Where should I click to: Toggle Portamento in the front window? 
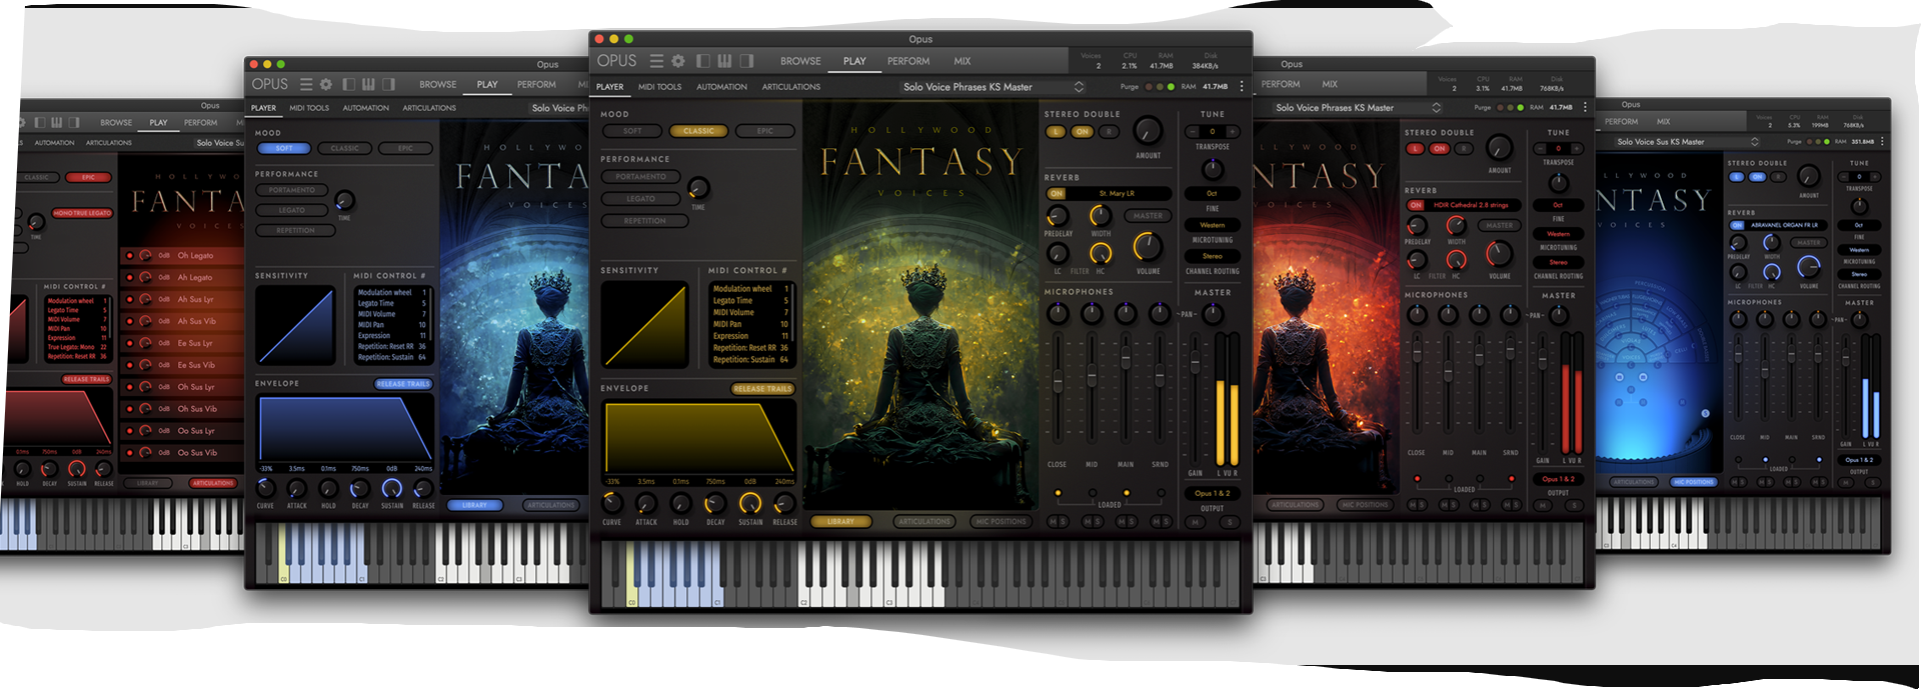click(x=640, y=177)
